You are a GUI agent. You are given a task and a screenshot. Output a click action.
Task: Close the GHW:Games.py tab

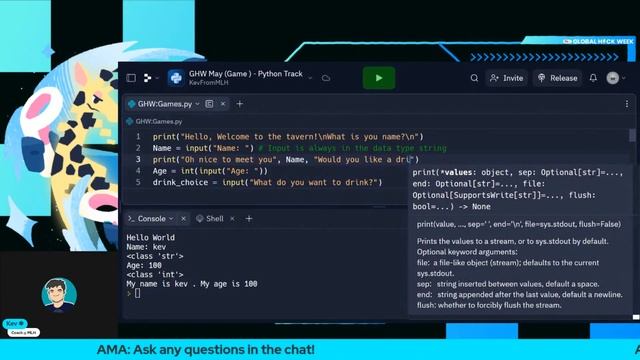tap(223, 104)
